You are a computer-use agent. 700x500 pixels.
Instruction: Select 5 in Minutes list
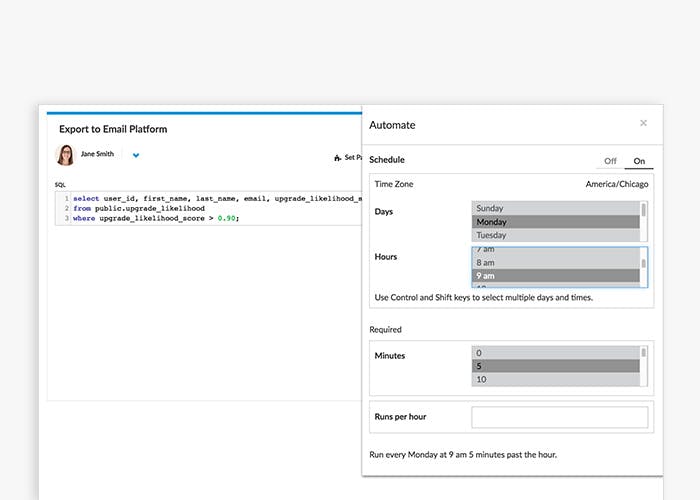point(555,366)
